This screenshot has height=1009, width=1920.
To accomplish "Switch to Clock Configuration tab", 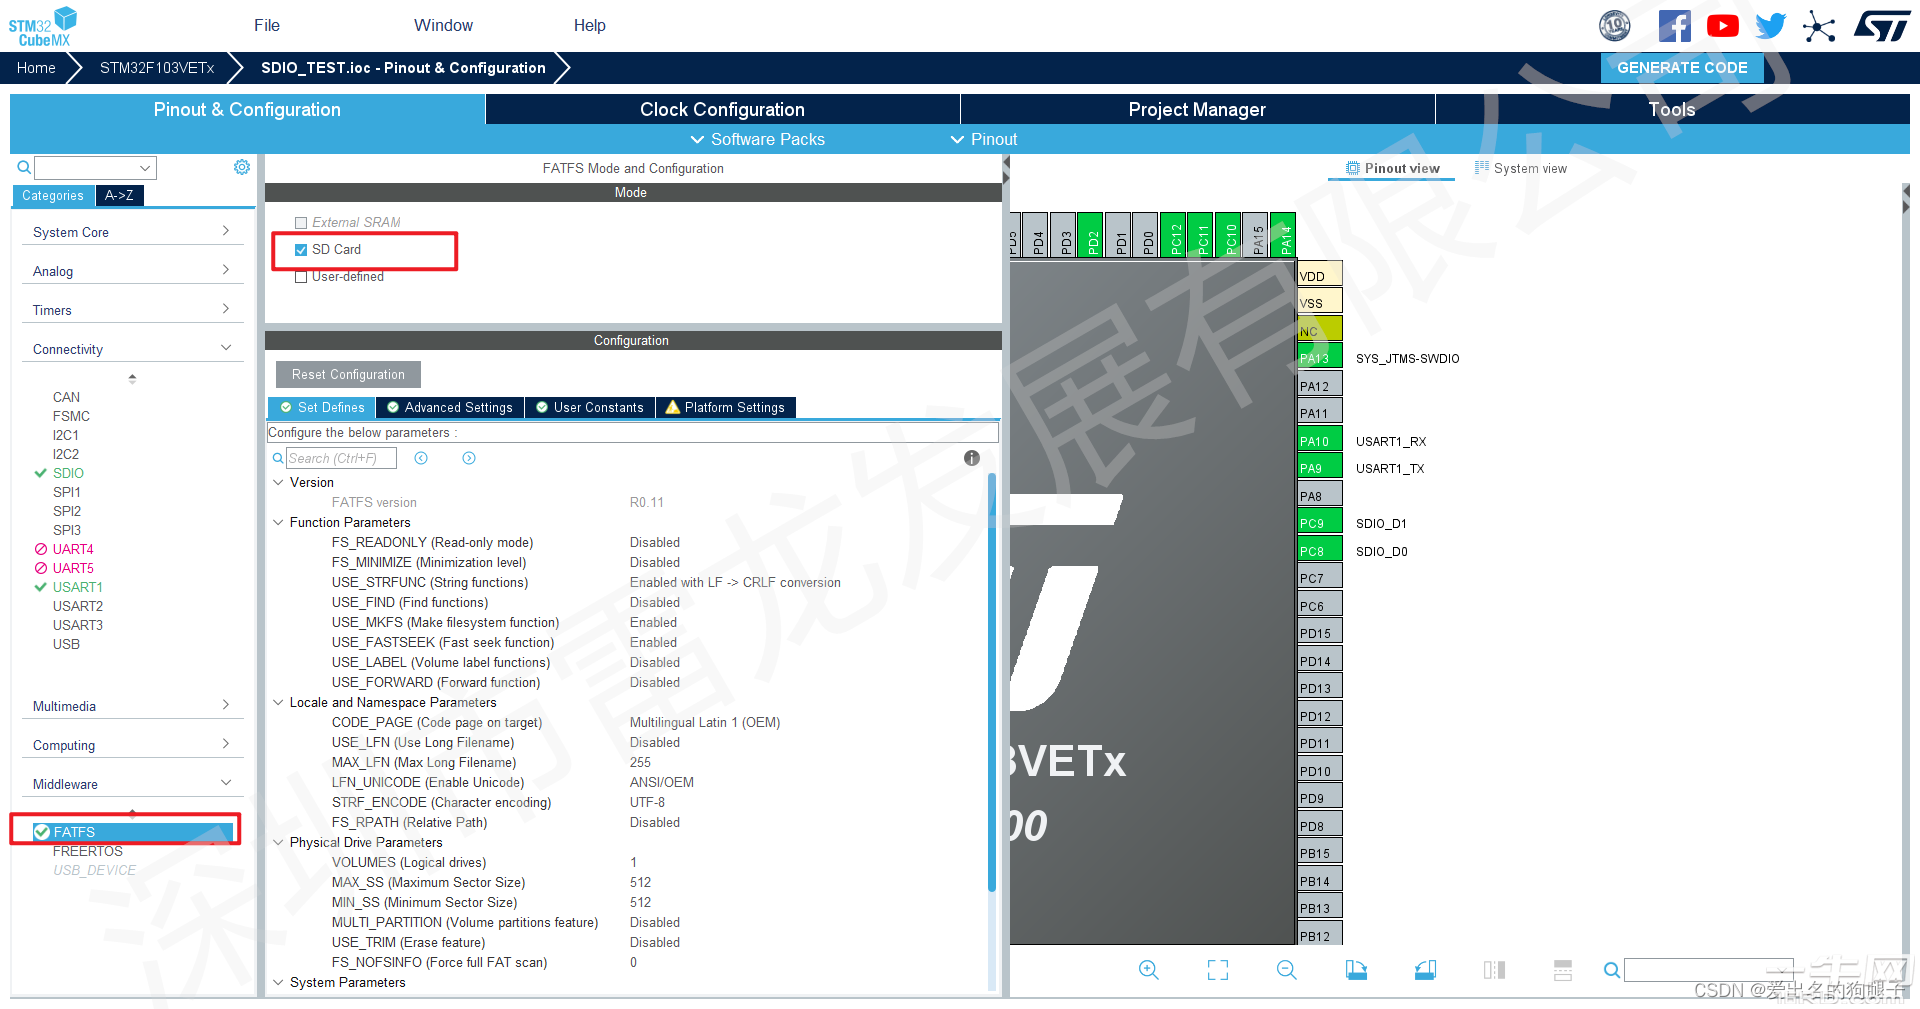I will coord(722,109).
